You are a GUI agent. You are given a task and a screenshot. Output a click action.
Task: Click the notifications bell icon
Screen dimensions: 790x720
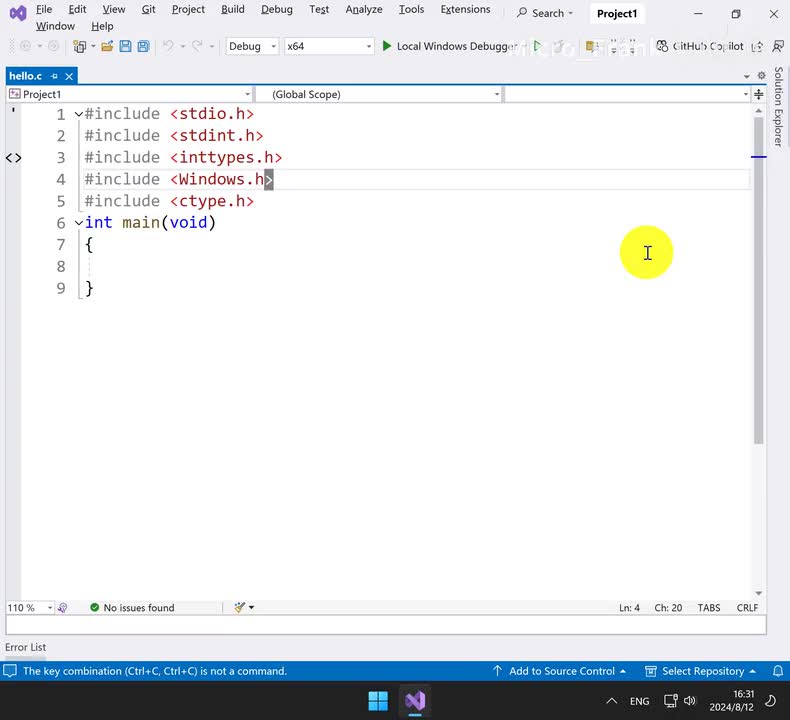[x=778, y=671]
